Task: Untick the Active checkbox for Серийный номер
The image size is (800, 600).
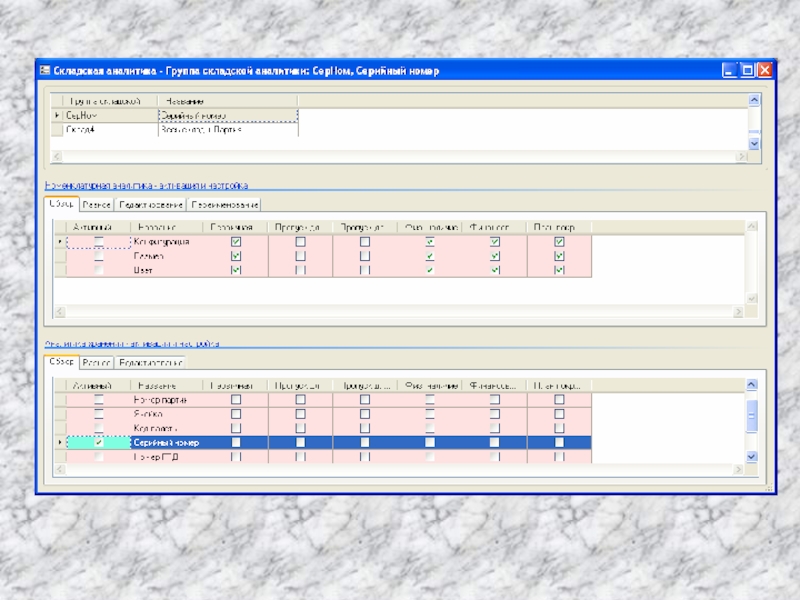Action: pos(99,442)
